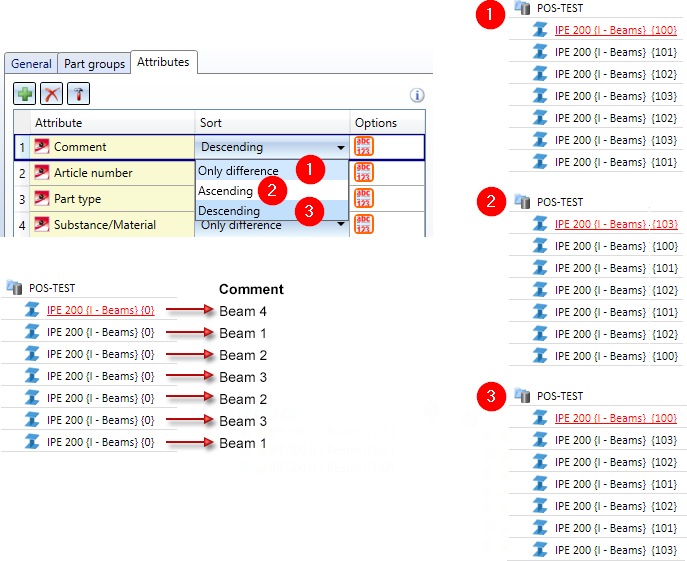
Task: Switch to the General tab
Action: [x=31, y=64]
